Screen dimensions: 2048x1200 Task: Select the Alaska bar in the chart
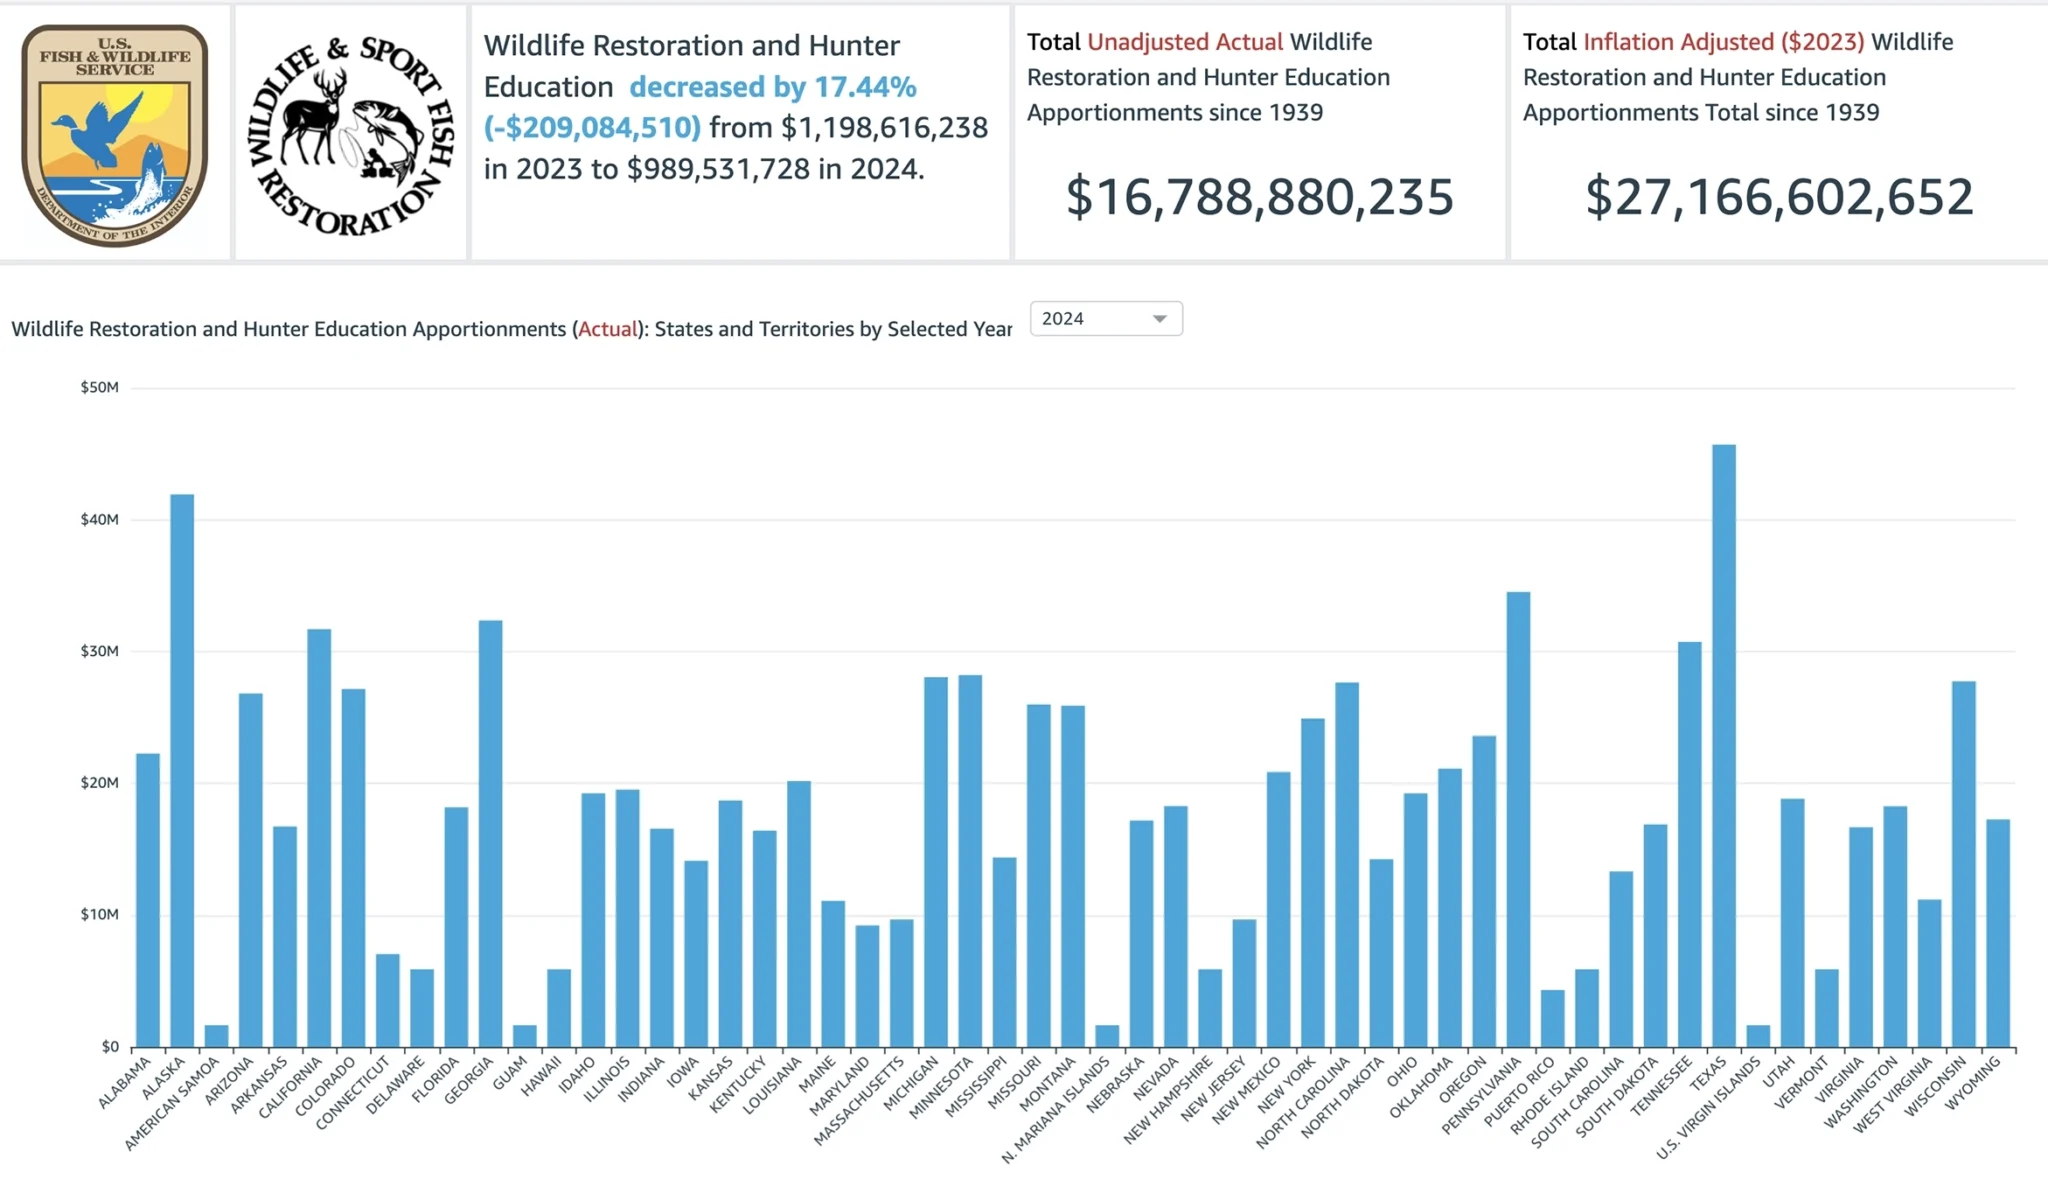pos(182,770)
